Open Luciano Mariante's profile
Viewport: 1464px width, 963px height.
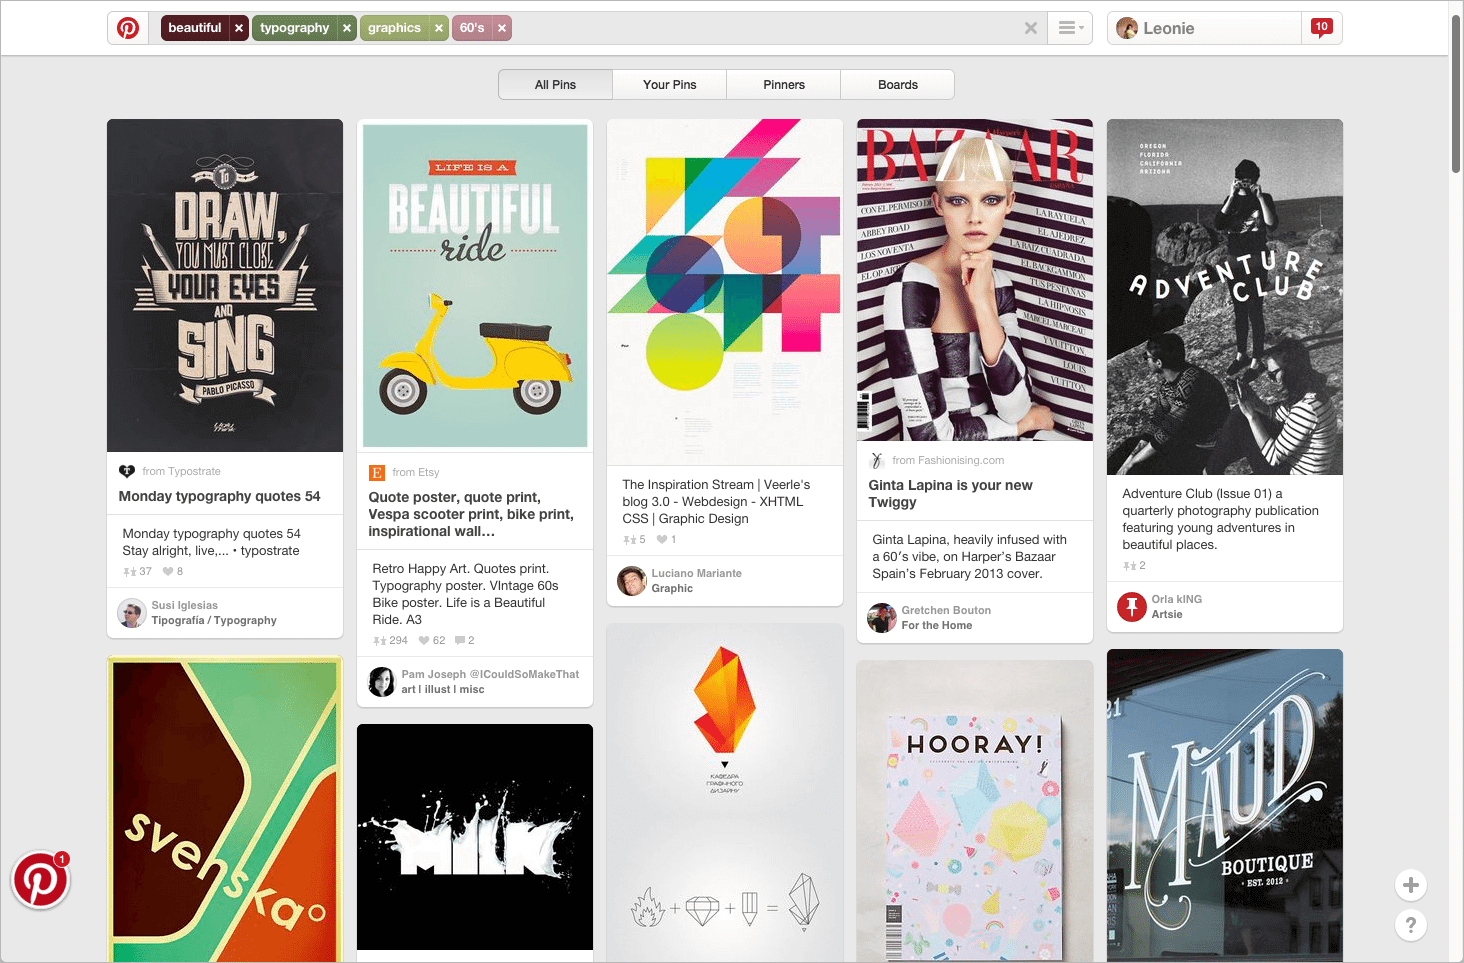click(x=696, y=572)
